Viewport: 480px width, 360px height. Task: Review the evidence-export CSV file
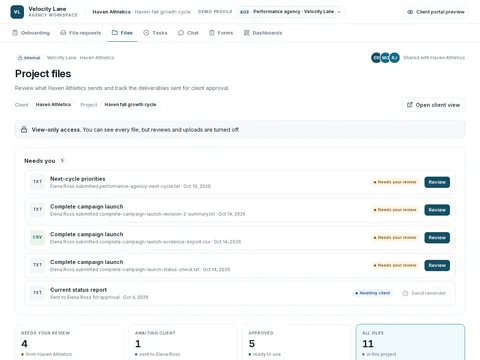pyautogui.click(x=437, y=238)
